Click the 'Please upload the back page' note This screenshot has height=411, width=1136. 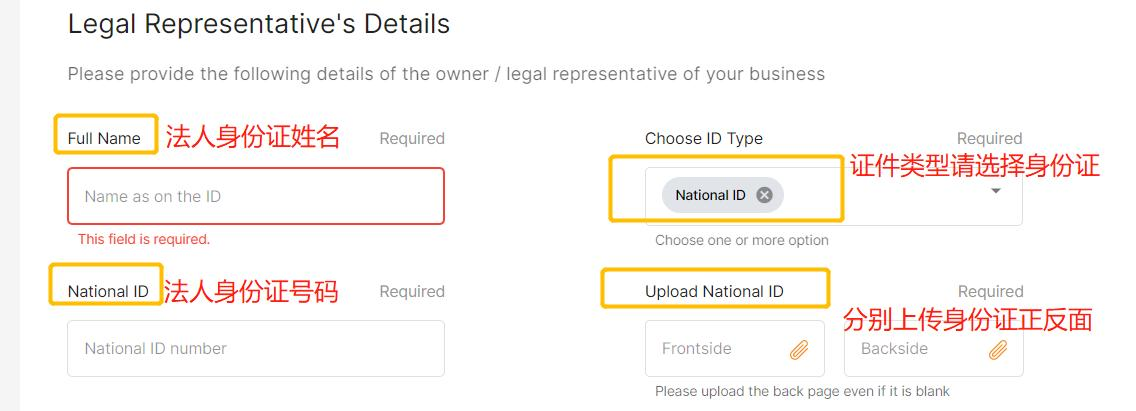pos(802,391)
